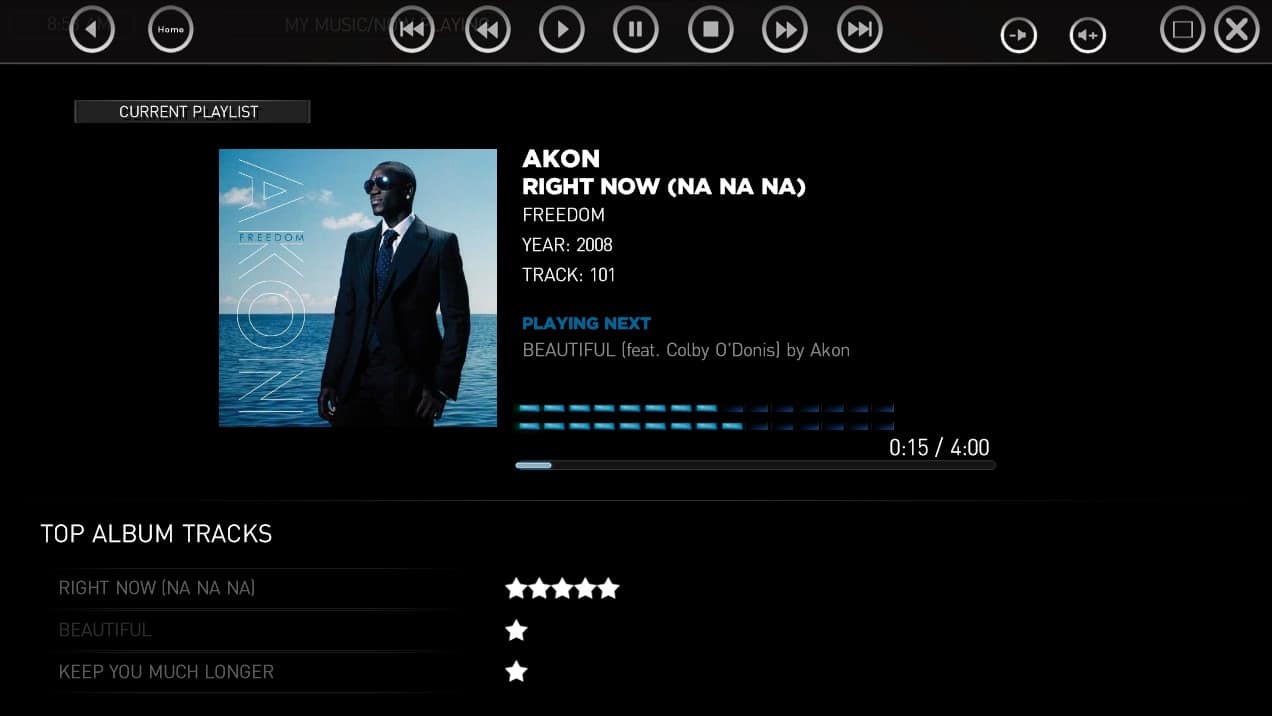1272x716 pixels.
Task: Rewind the current song
Action: coord(488,30)
